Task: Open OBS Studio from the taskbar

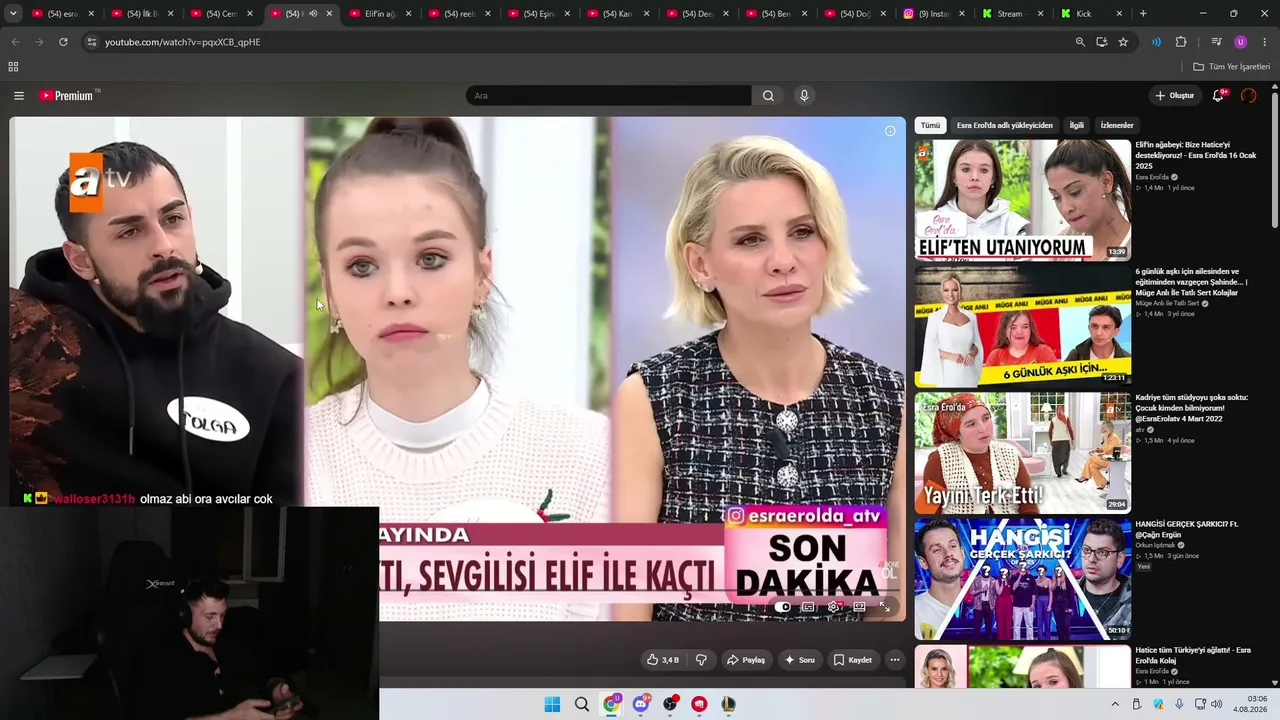Action: (670, 705)
